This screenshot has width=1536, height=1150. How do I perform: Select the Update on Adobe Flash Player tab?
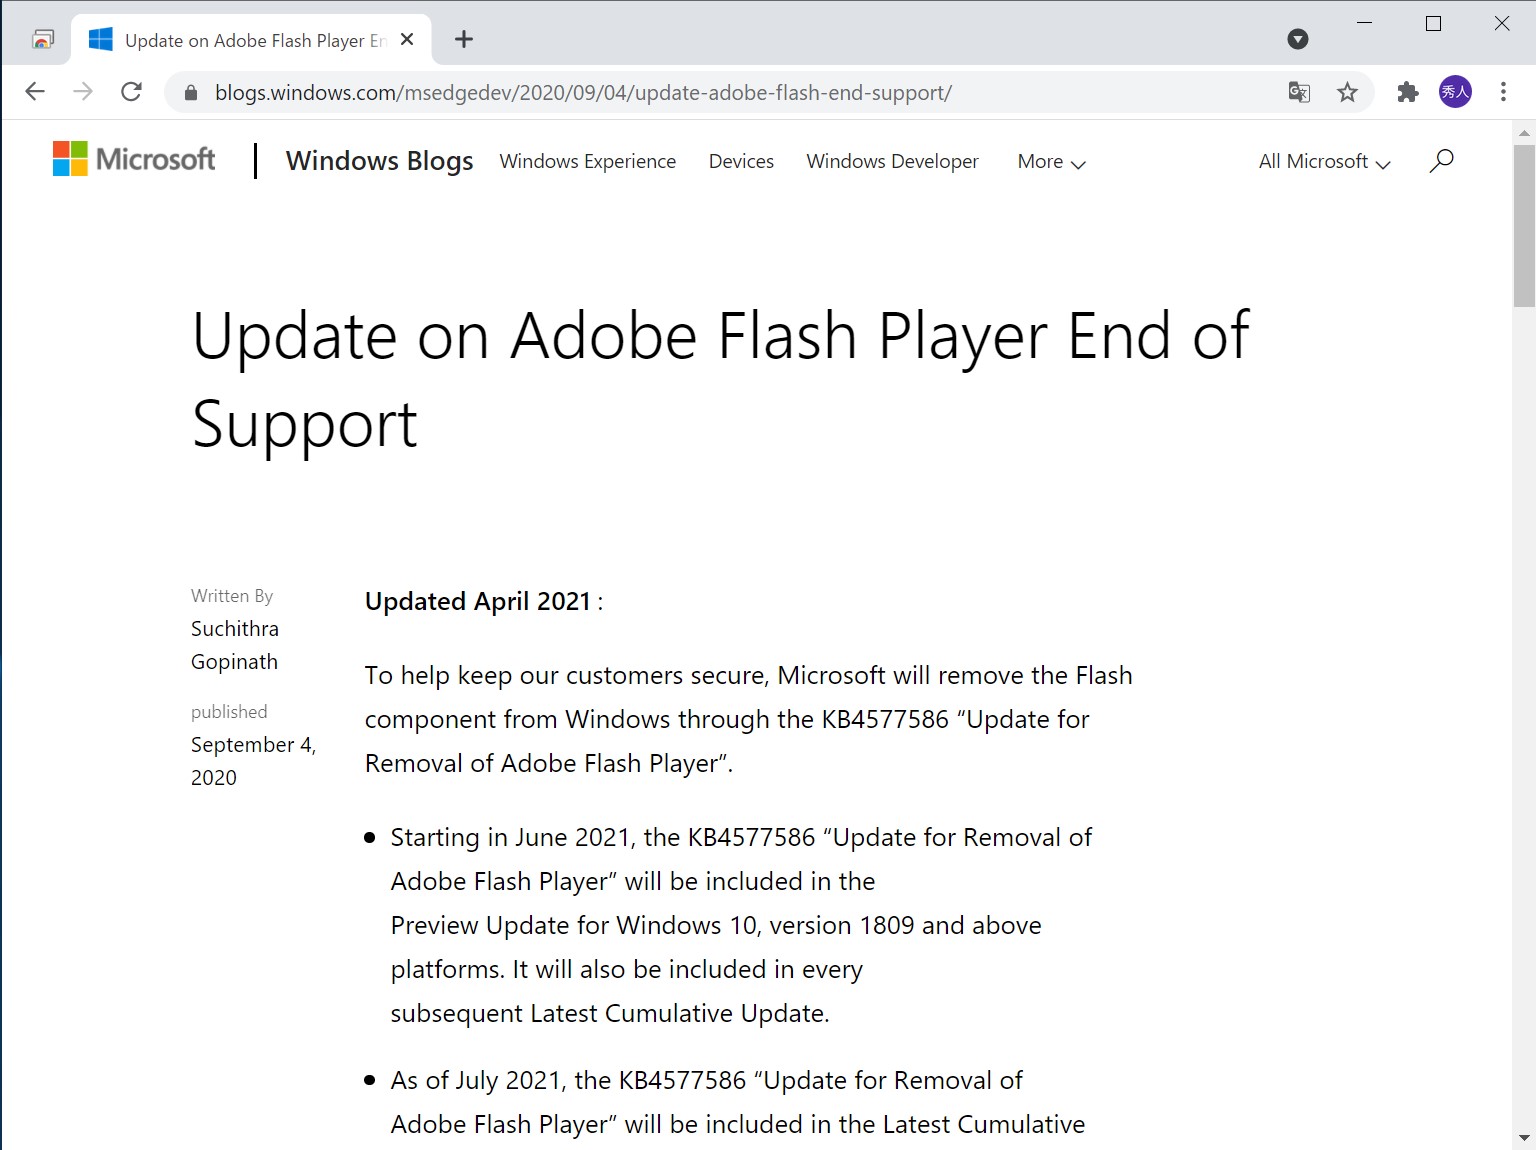click(250, 40)
